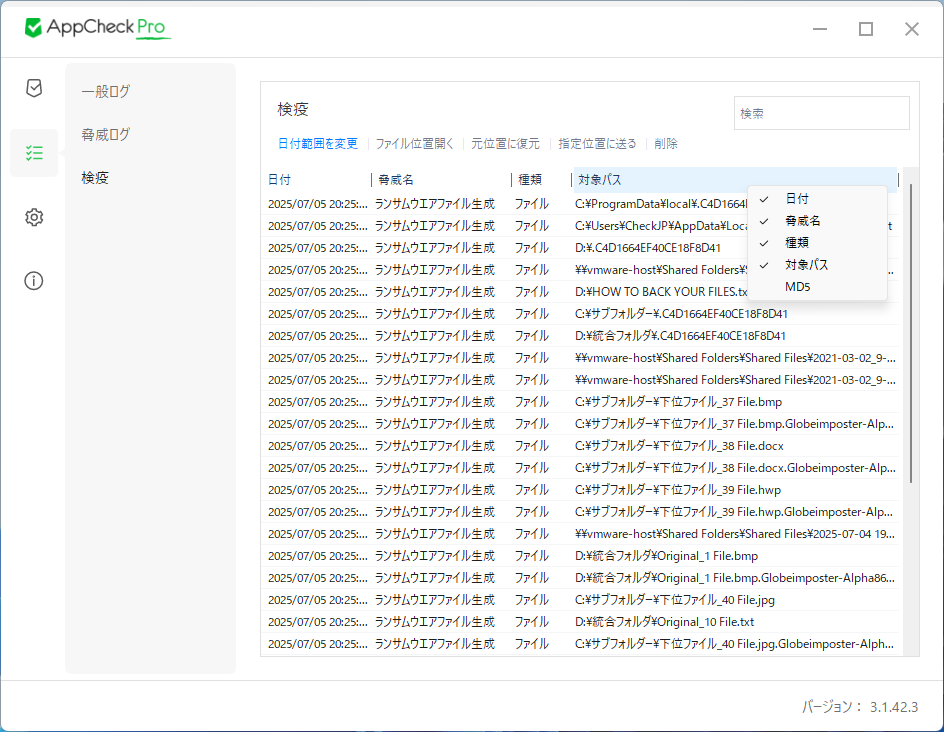The height and width of the screenshot is (732, 944).
Task: Click the 日付範囲を変更 link
Action: point(317,144)
